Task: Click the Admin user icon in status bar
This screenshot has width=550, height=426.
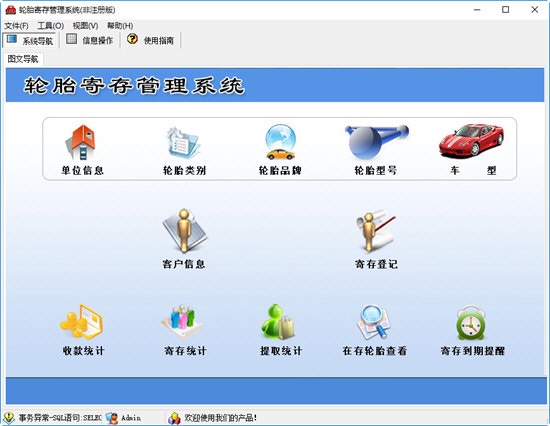Action: click(112, 418)
